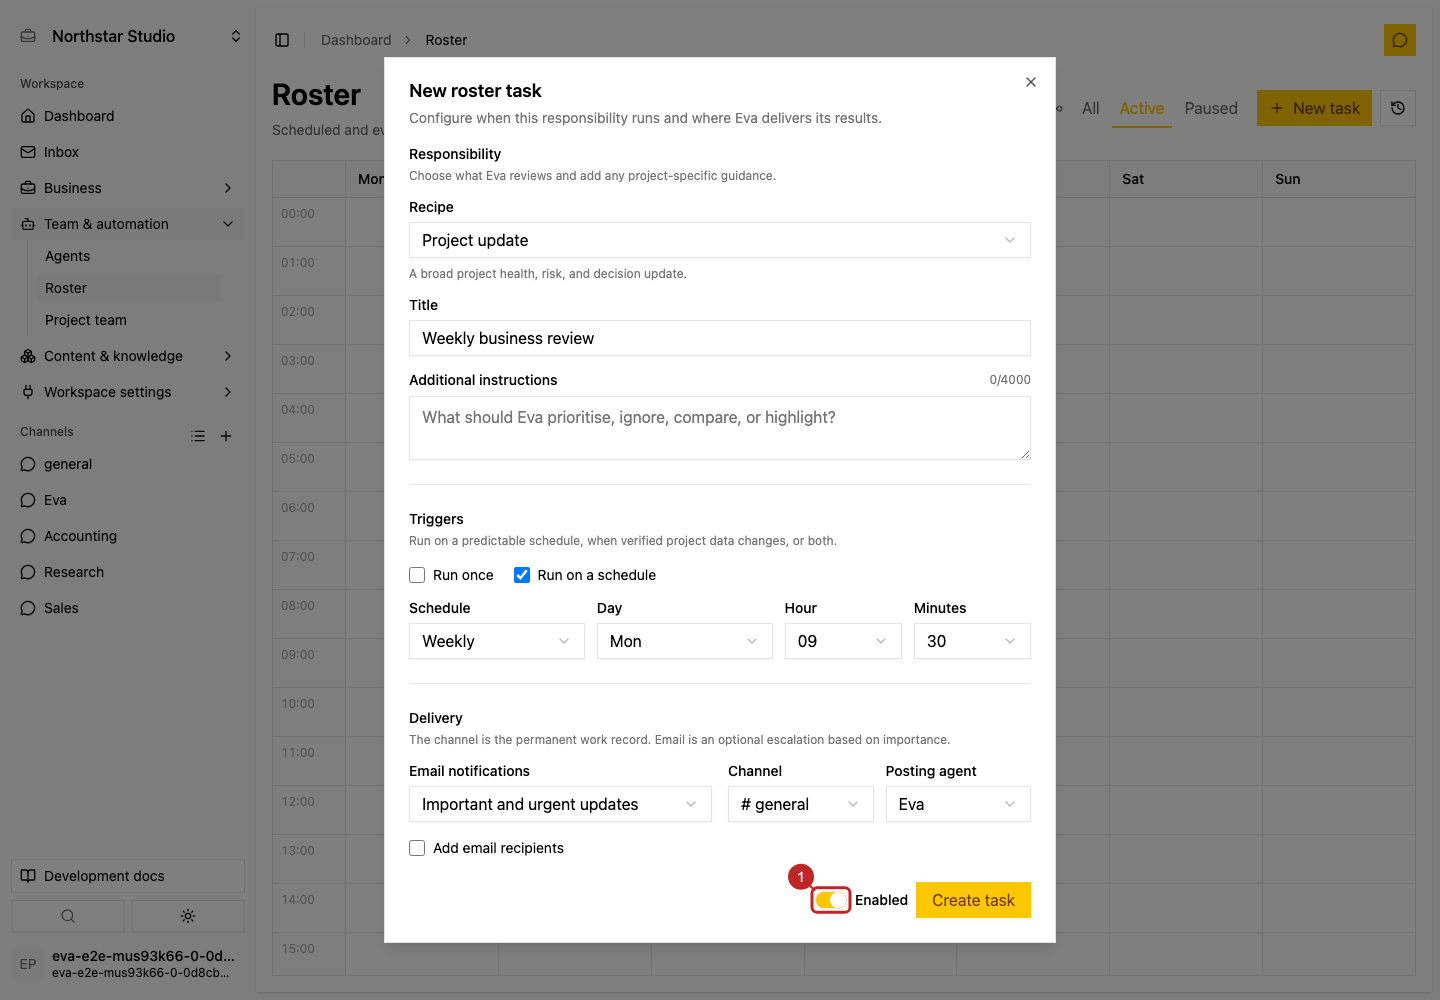Click the Inbox envelope icon

tap(28, 152)
